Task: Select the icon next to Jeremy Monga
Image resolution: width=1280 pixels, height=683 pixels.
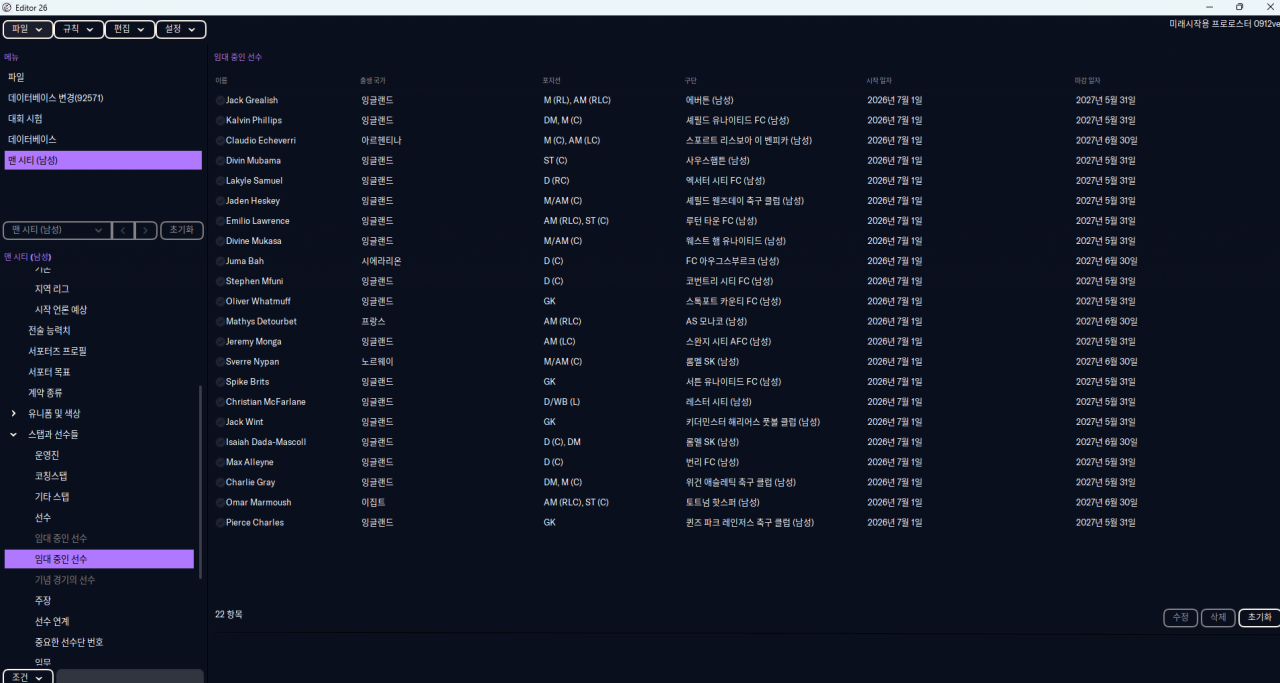Action: coord(220,341)
